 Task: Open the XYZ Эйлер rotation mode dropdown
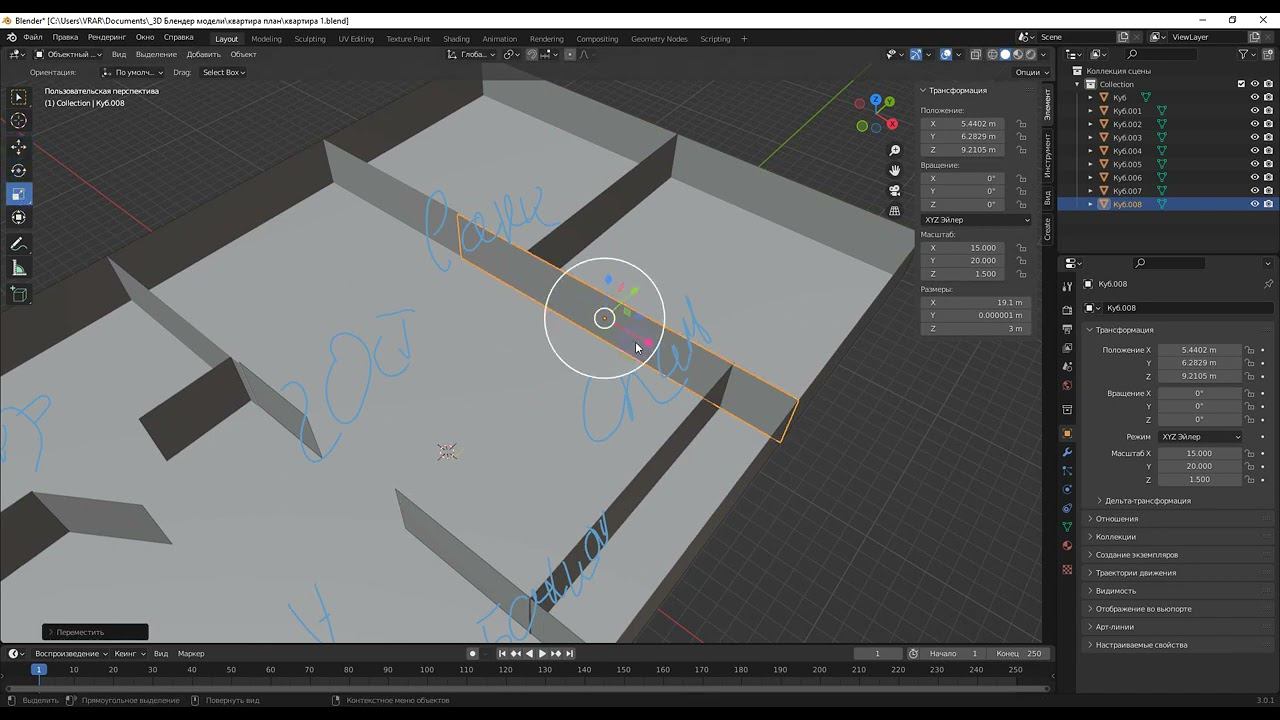[x=976, y=220]
